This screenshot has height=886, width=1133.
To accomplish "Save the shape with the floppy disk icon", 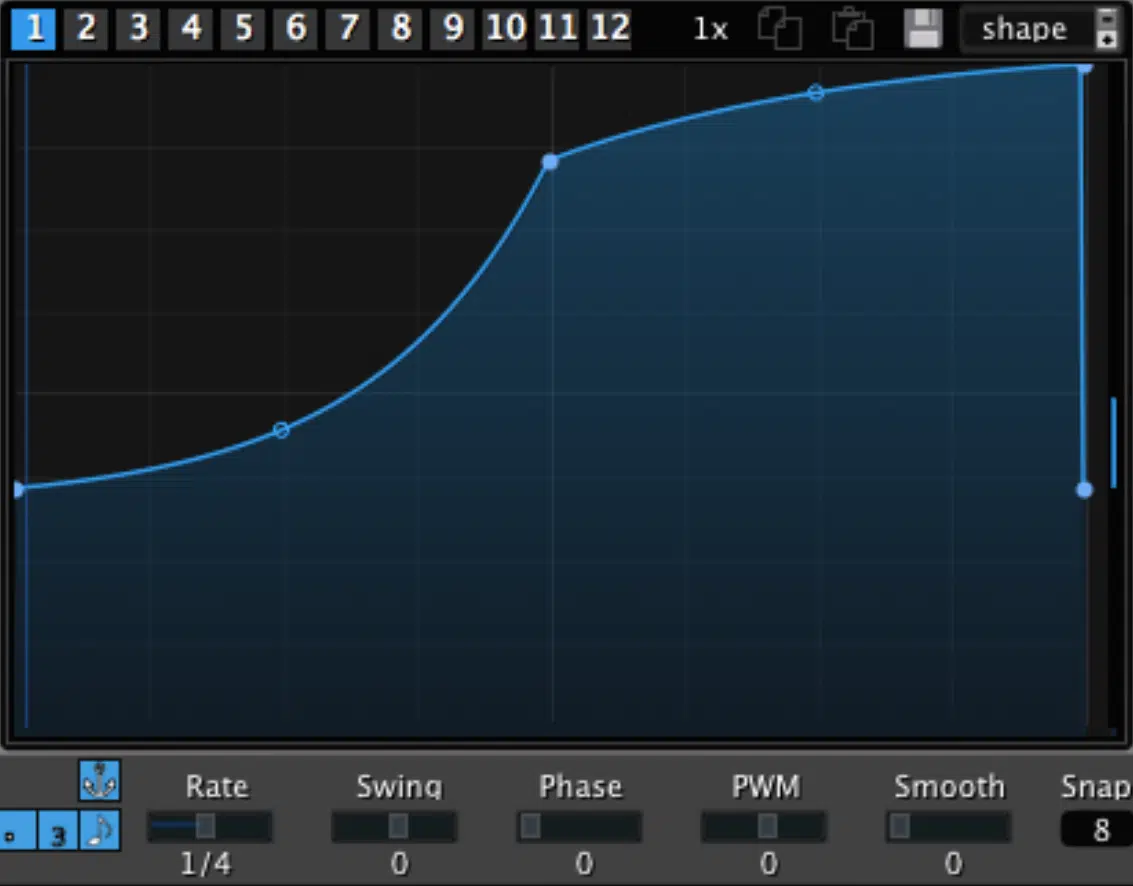I will point(923,29).
